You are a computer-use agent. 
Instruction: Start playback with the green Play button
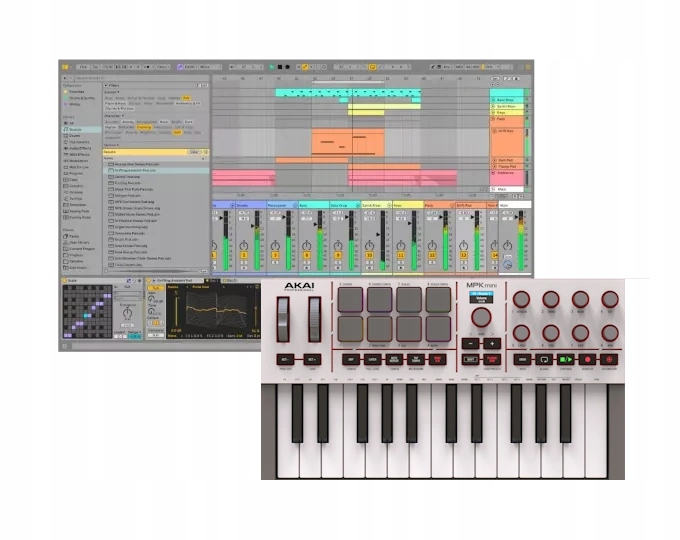click(272, 67)
